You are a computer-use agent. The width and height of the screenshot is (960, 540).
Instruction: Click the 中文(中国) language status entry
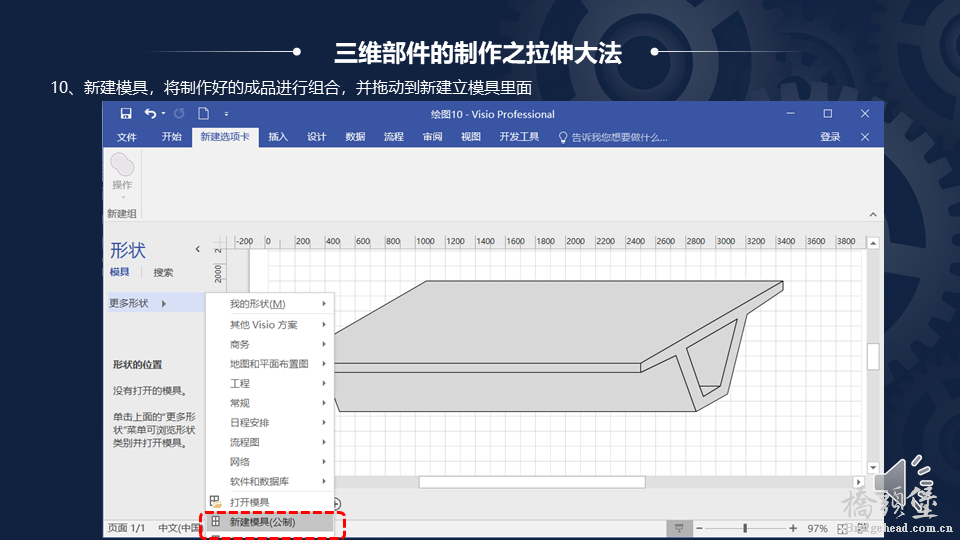point(179,528)
